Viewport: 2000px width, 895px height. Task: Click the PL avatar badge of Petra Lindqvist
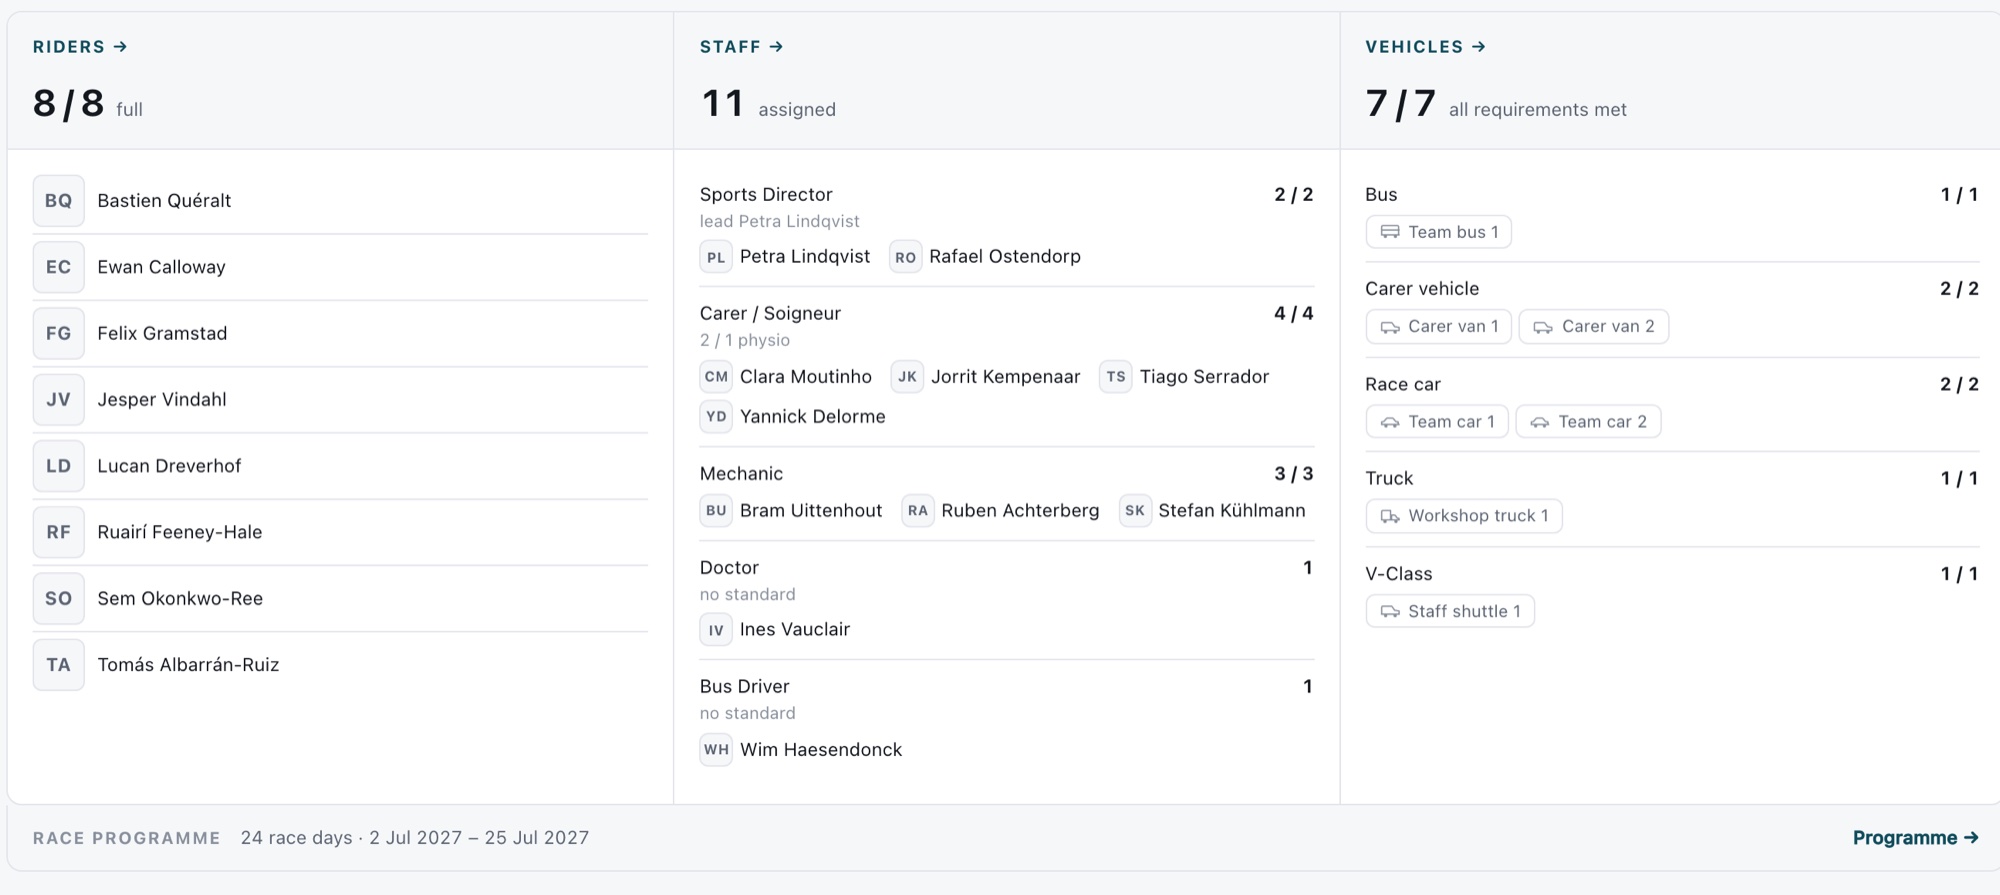tap(716, 257)
